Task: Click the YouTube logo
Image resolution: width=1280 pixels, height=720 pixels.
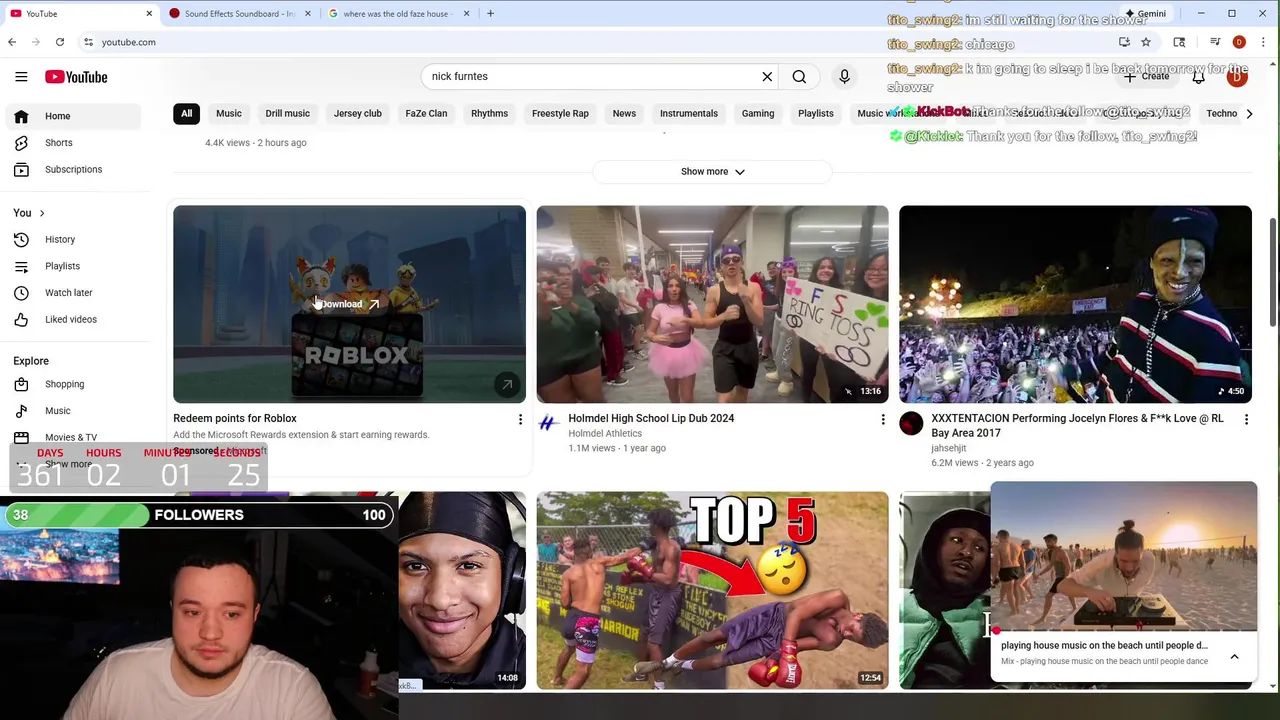Action: 76,77
